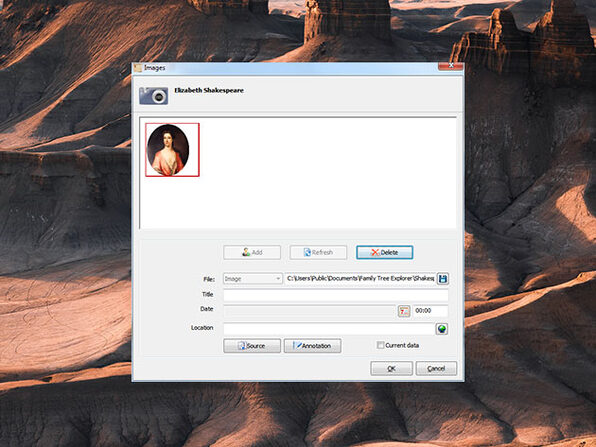
Task: Open the calendar date picker icon
Action: 404,311
